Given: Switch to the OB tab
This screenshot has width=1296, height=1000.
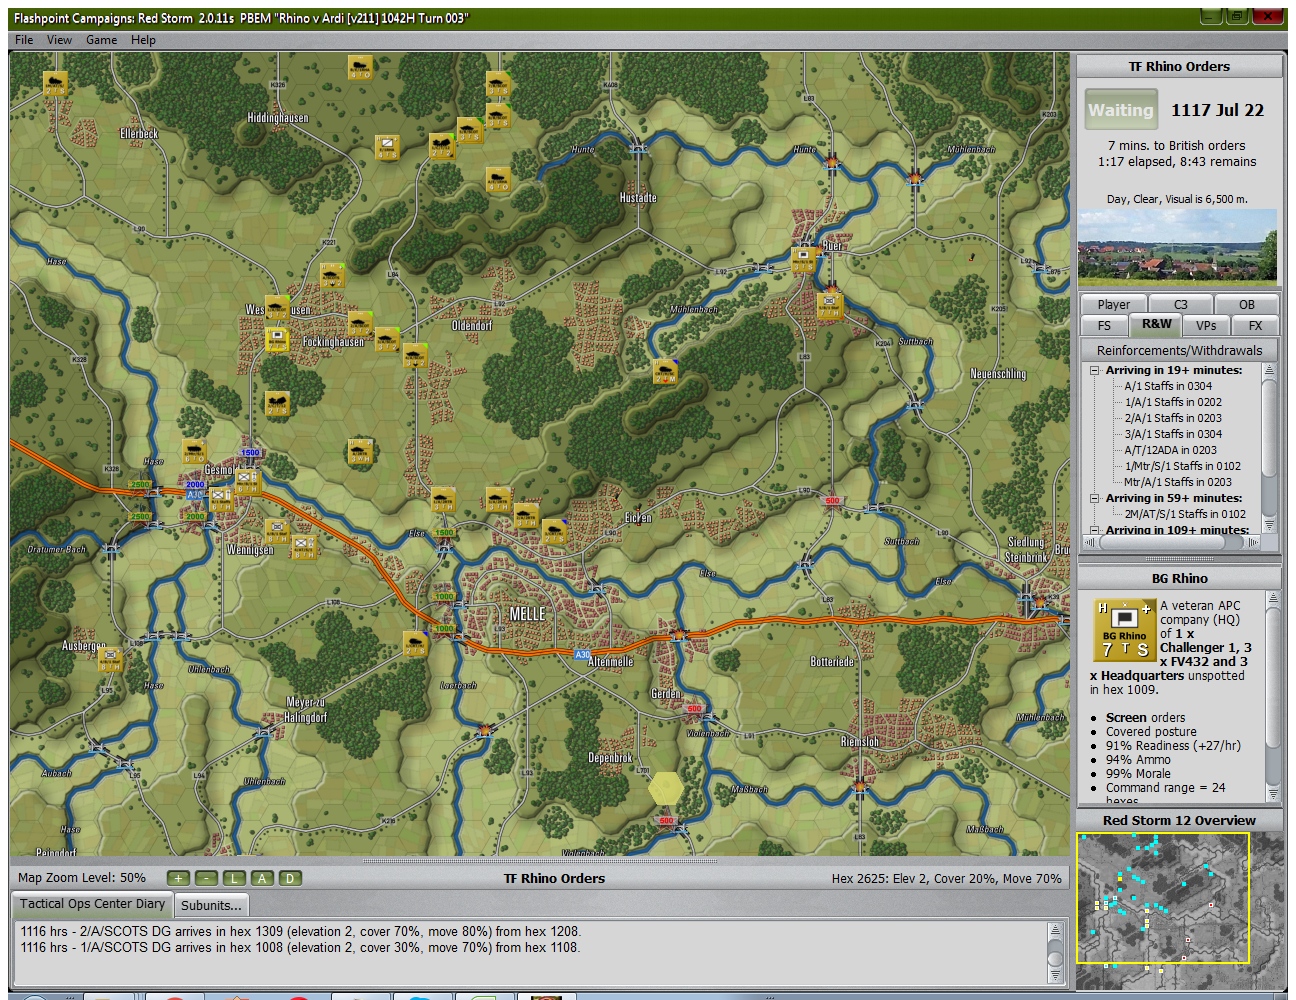Looking at the screenshot, I should (1246, 304).
